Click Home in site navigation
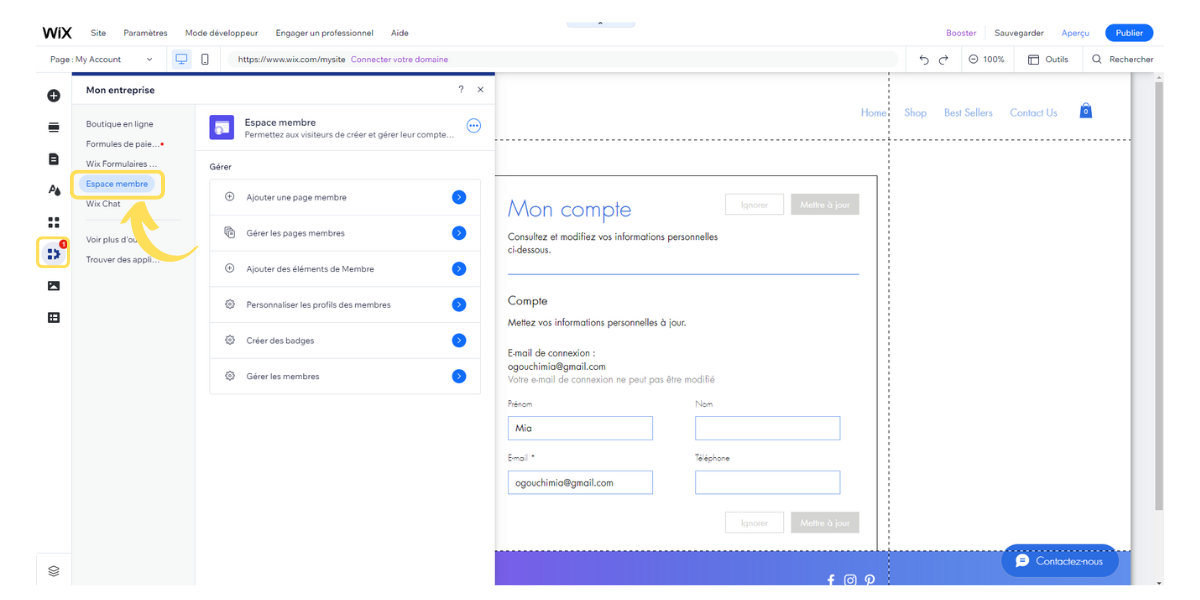The height and width of the screenshot is (600, 1200). click(x=874, y=113)
